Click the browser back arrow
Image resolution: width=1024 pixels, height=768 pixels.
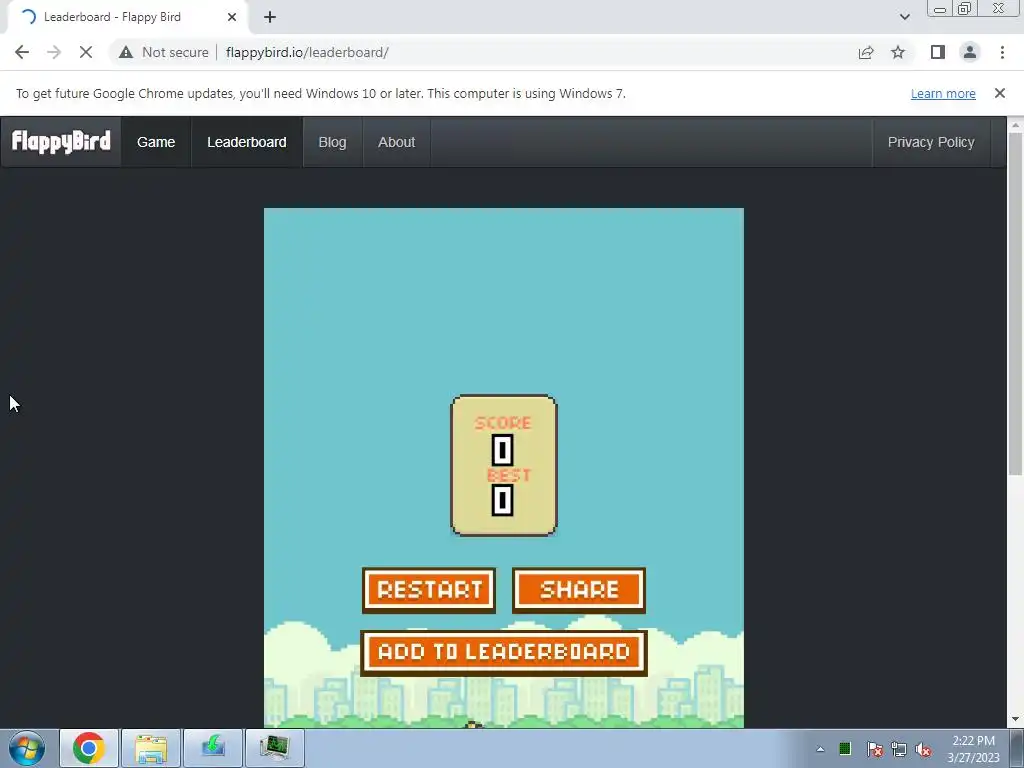(x=22, y=52)
